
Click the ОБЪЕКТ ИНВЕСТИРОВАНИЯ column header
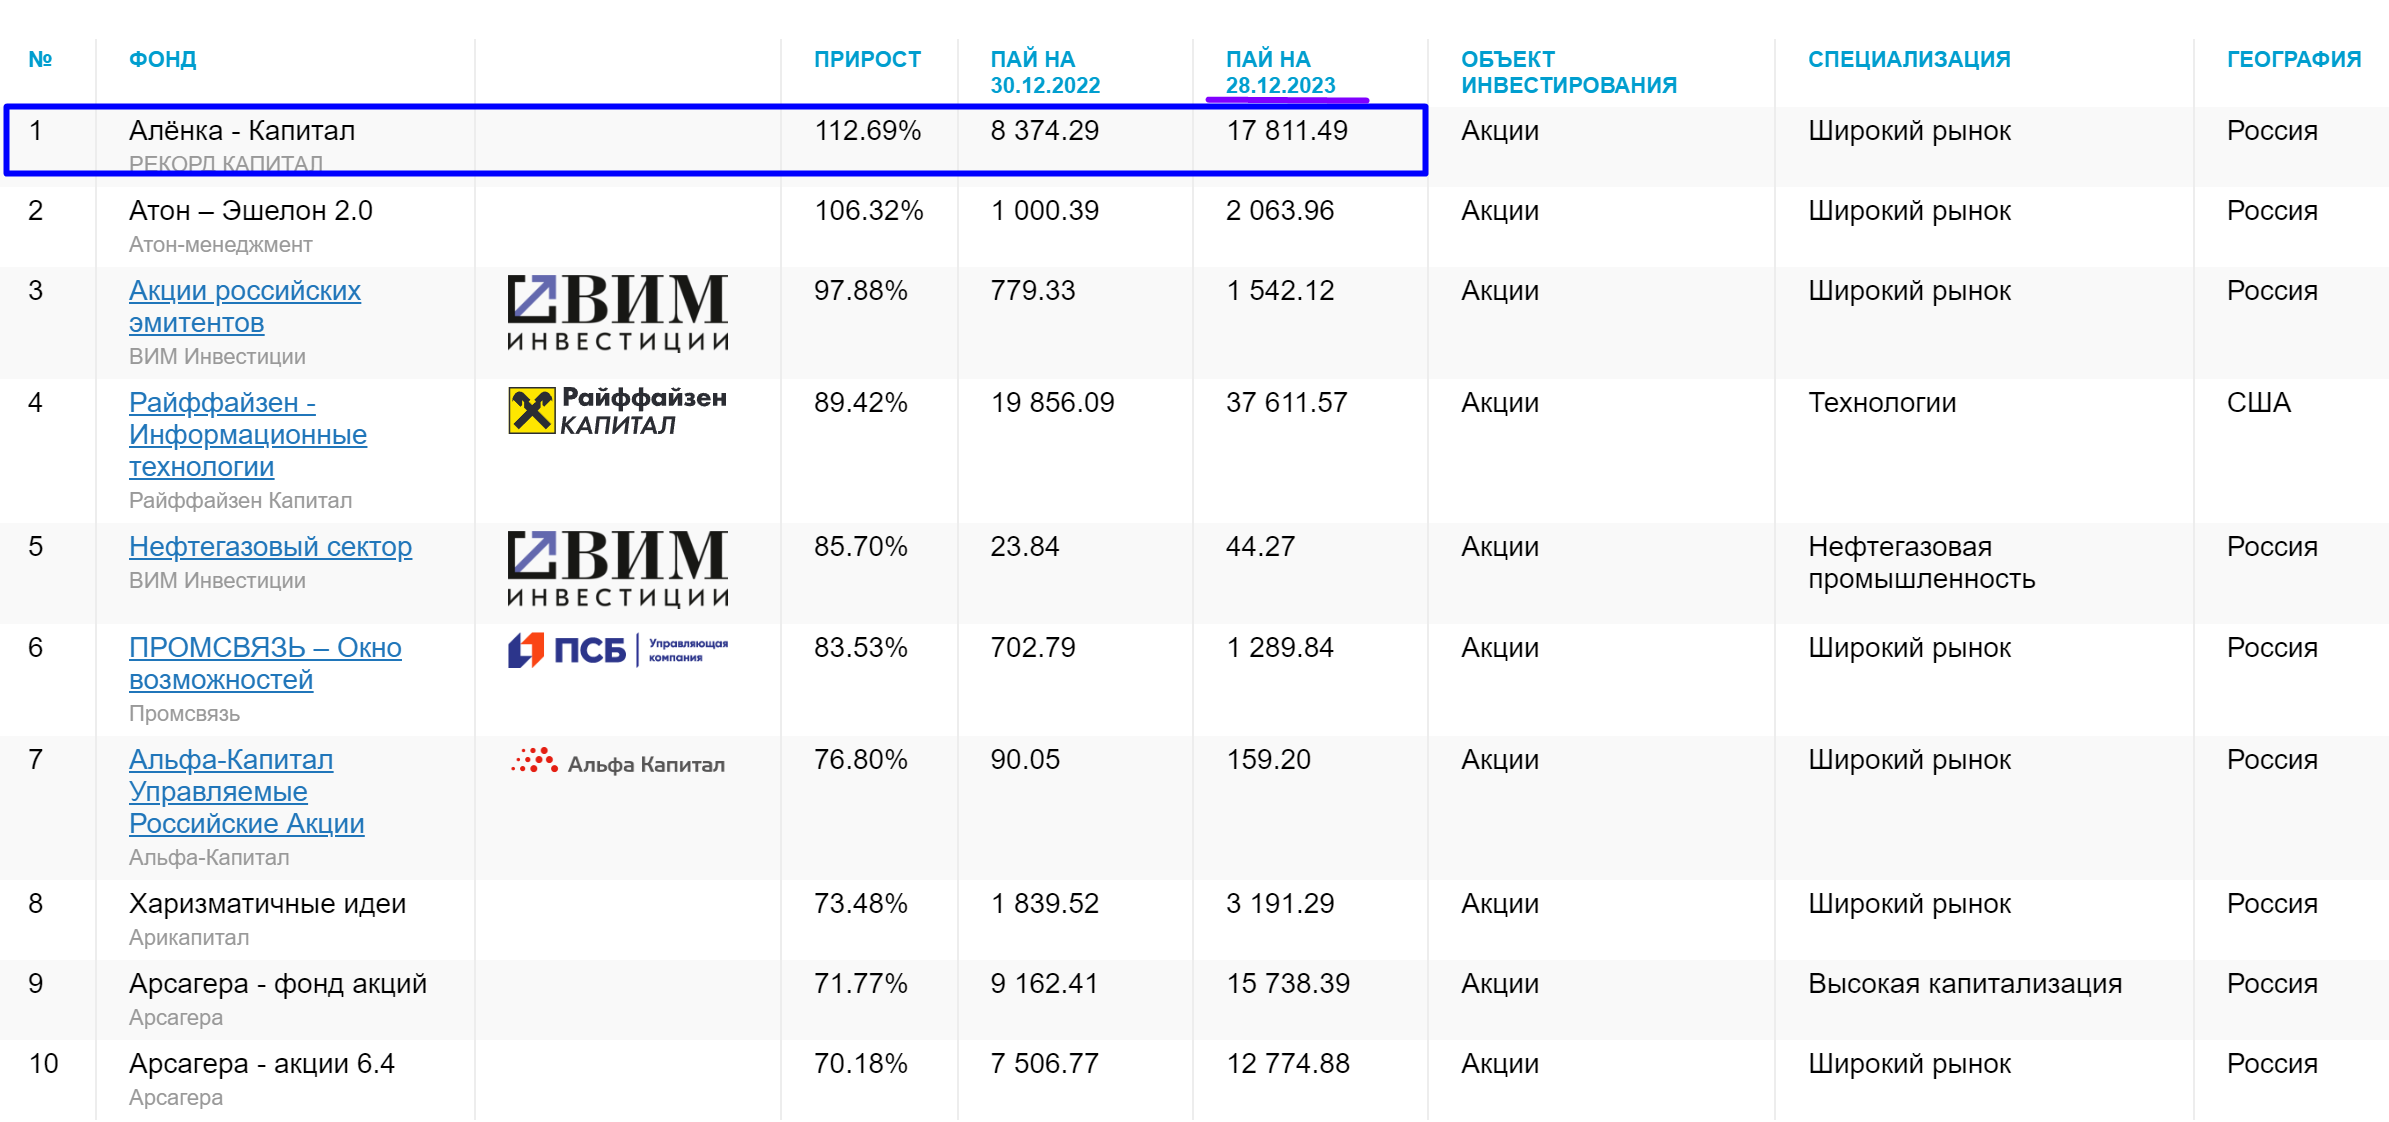pyautogui.click(x=1569, y=72)
